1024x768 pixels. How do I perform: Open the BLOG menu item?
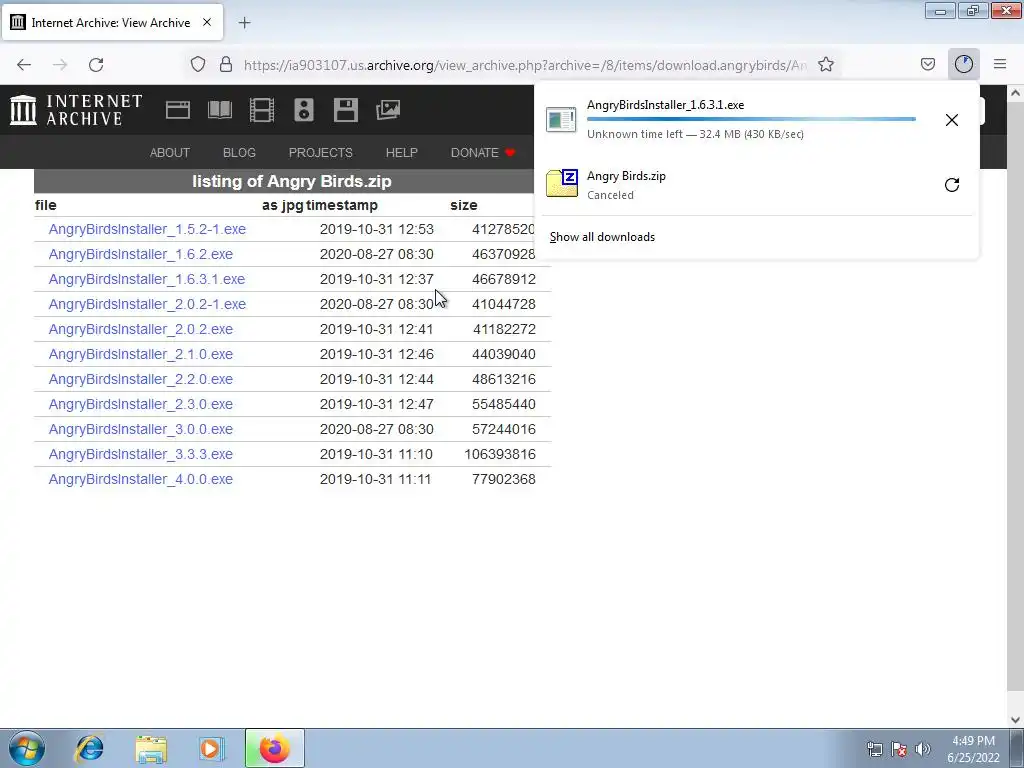[239, 153]
